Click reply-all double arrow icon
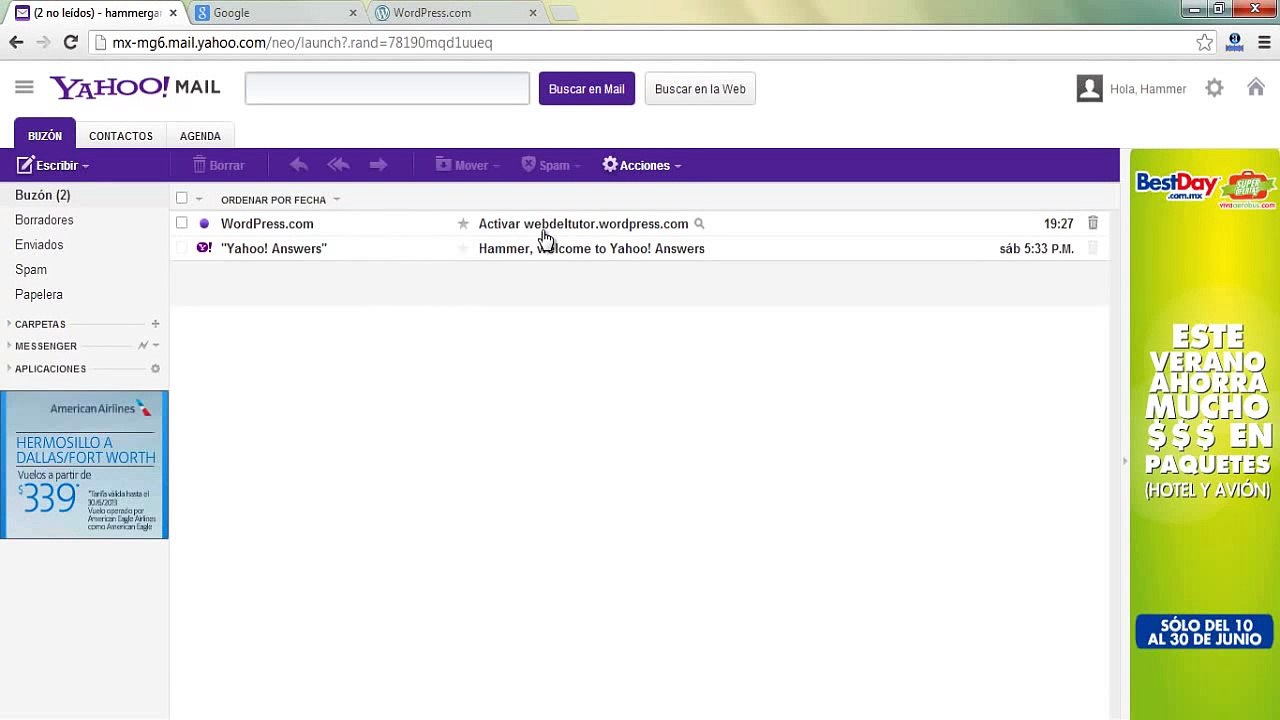The image size is (1280, 720). [338, 165]
